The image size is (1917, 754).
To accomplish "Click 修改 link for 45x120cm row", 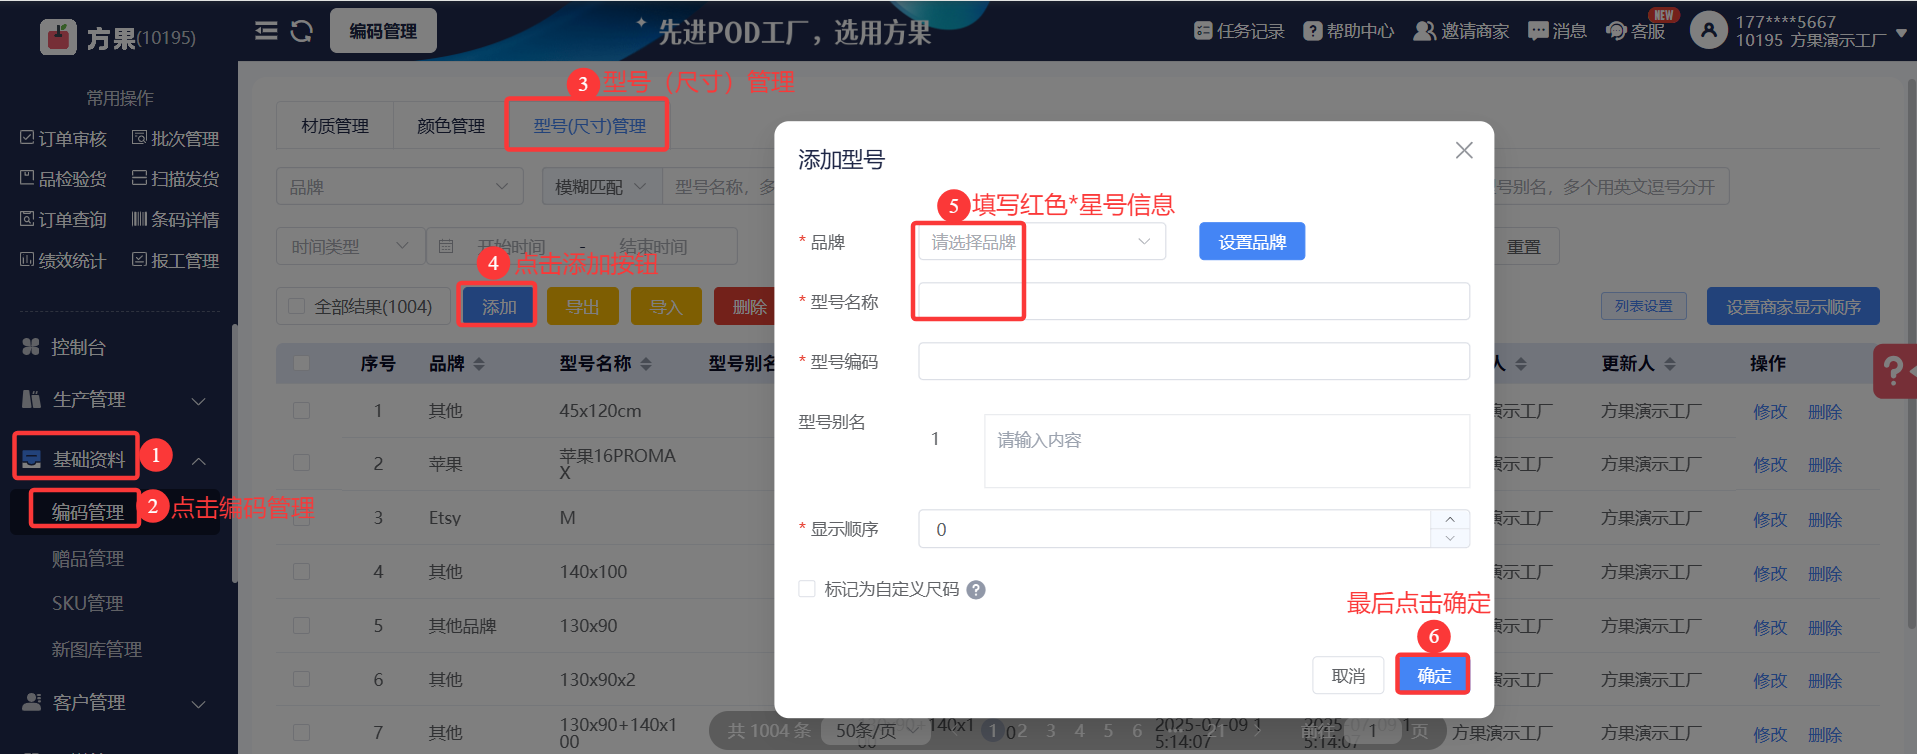I will tap(1769, 411).
